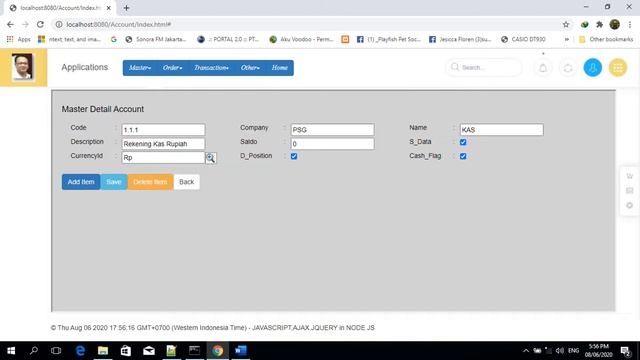640x360 pixels.
Task: Open the Apps bookmarks shortcut
Action: [x=19, y=39]
